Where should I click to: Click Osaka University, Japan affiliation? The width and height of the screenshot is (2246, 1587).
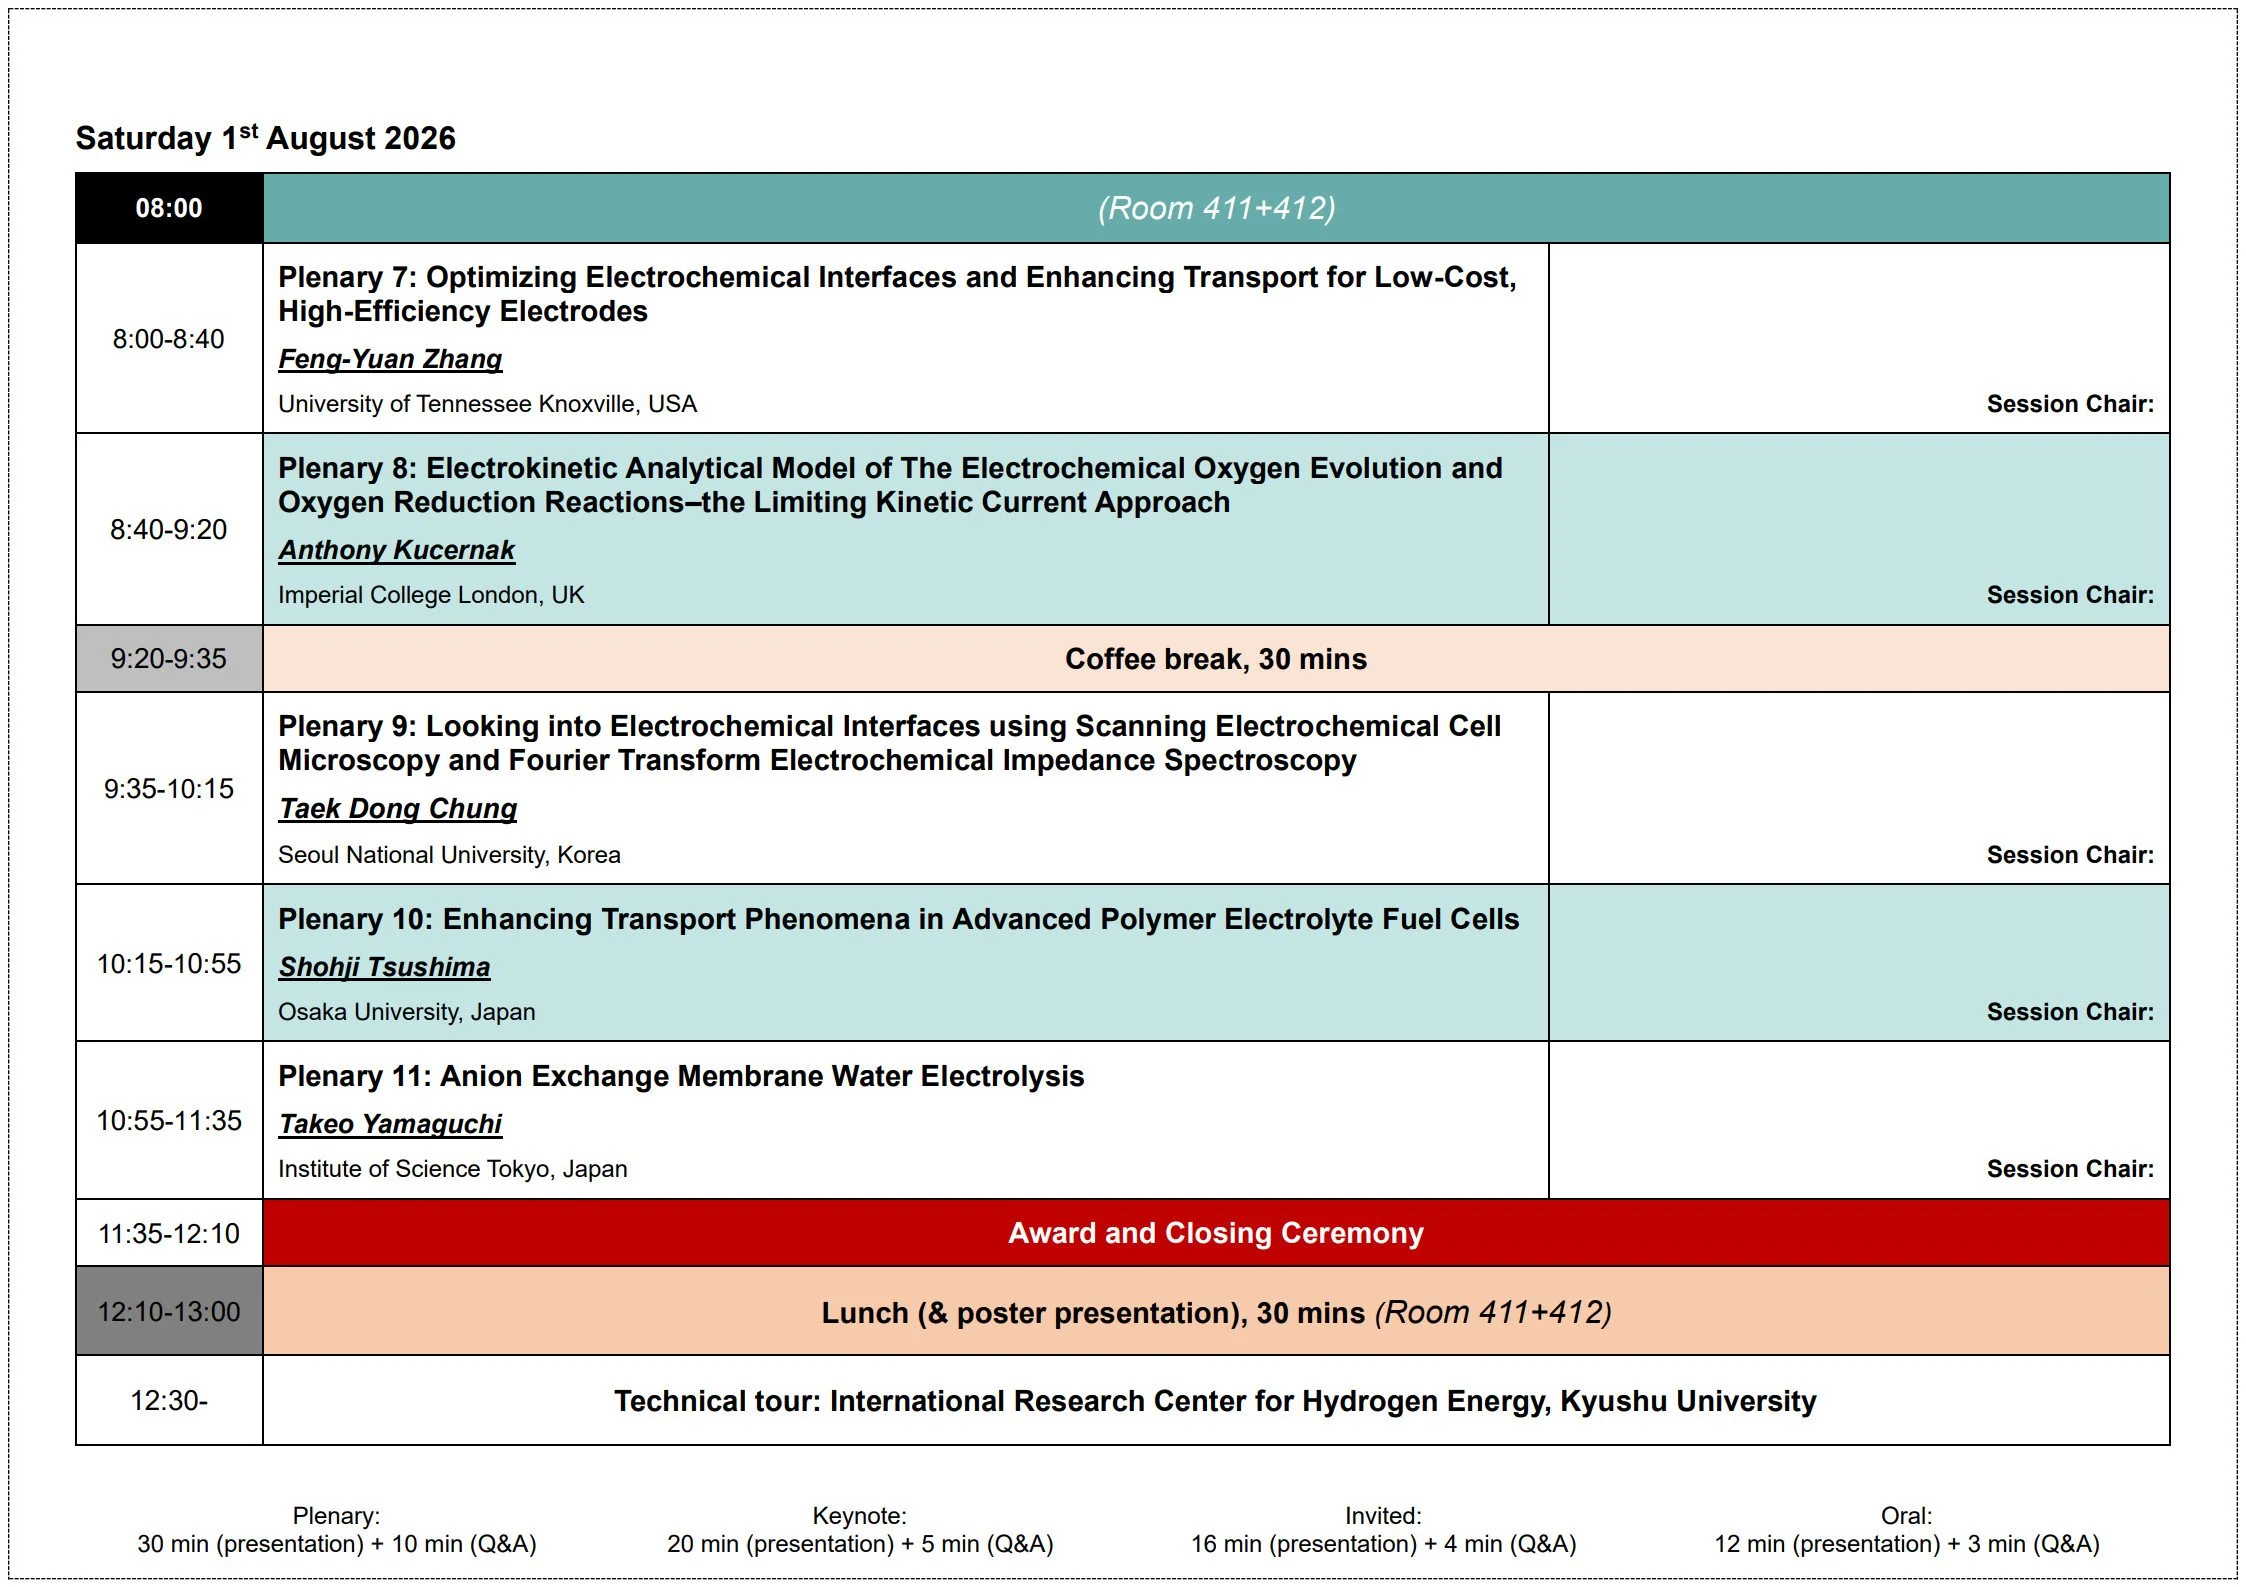406,1012
